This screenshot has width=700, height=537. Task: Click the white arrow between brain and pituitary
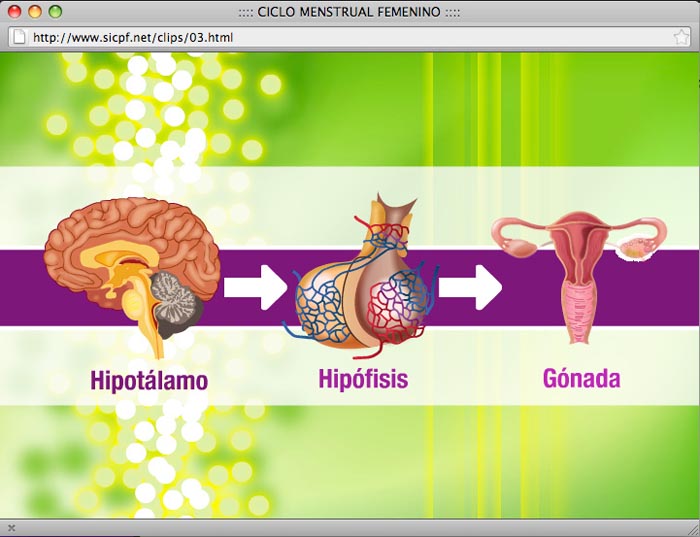pos(255,287)
